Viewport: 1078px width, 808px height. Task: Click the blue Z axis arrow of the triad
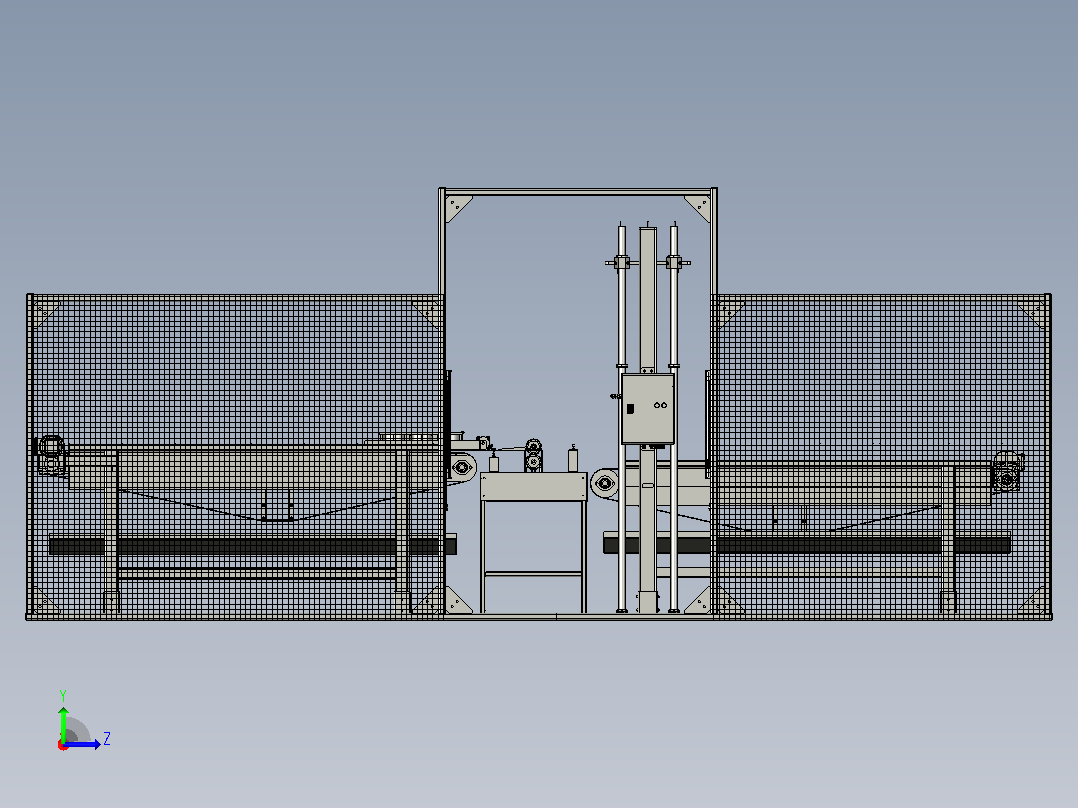[x=83, y=744]
